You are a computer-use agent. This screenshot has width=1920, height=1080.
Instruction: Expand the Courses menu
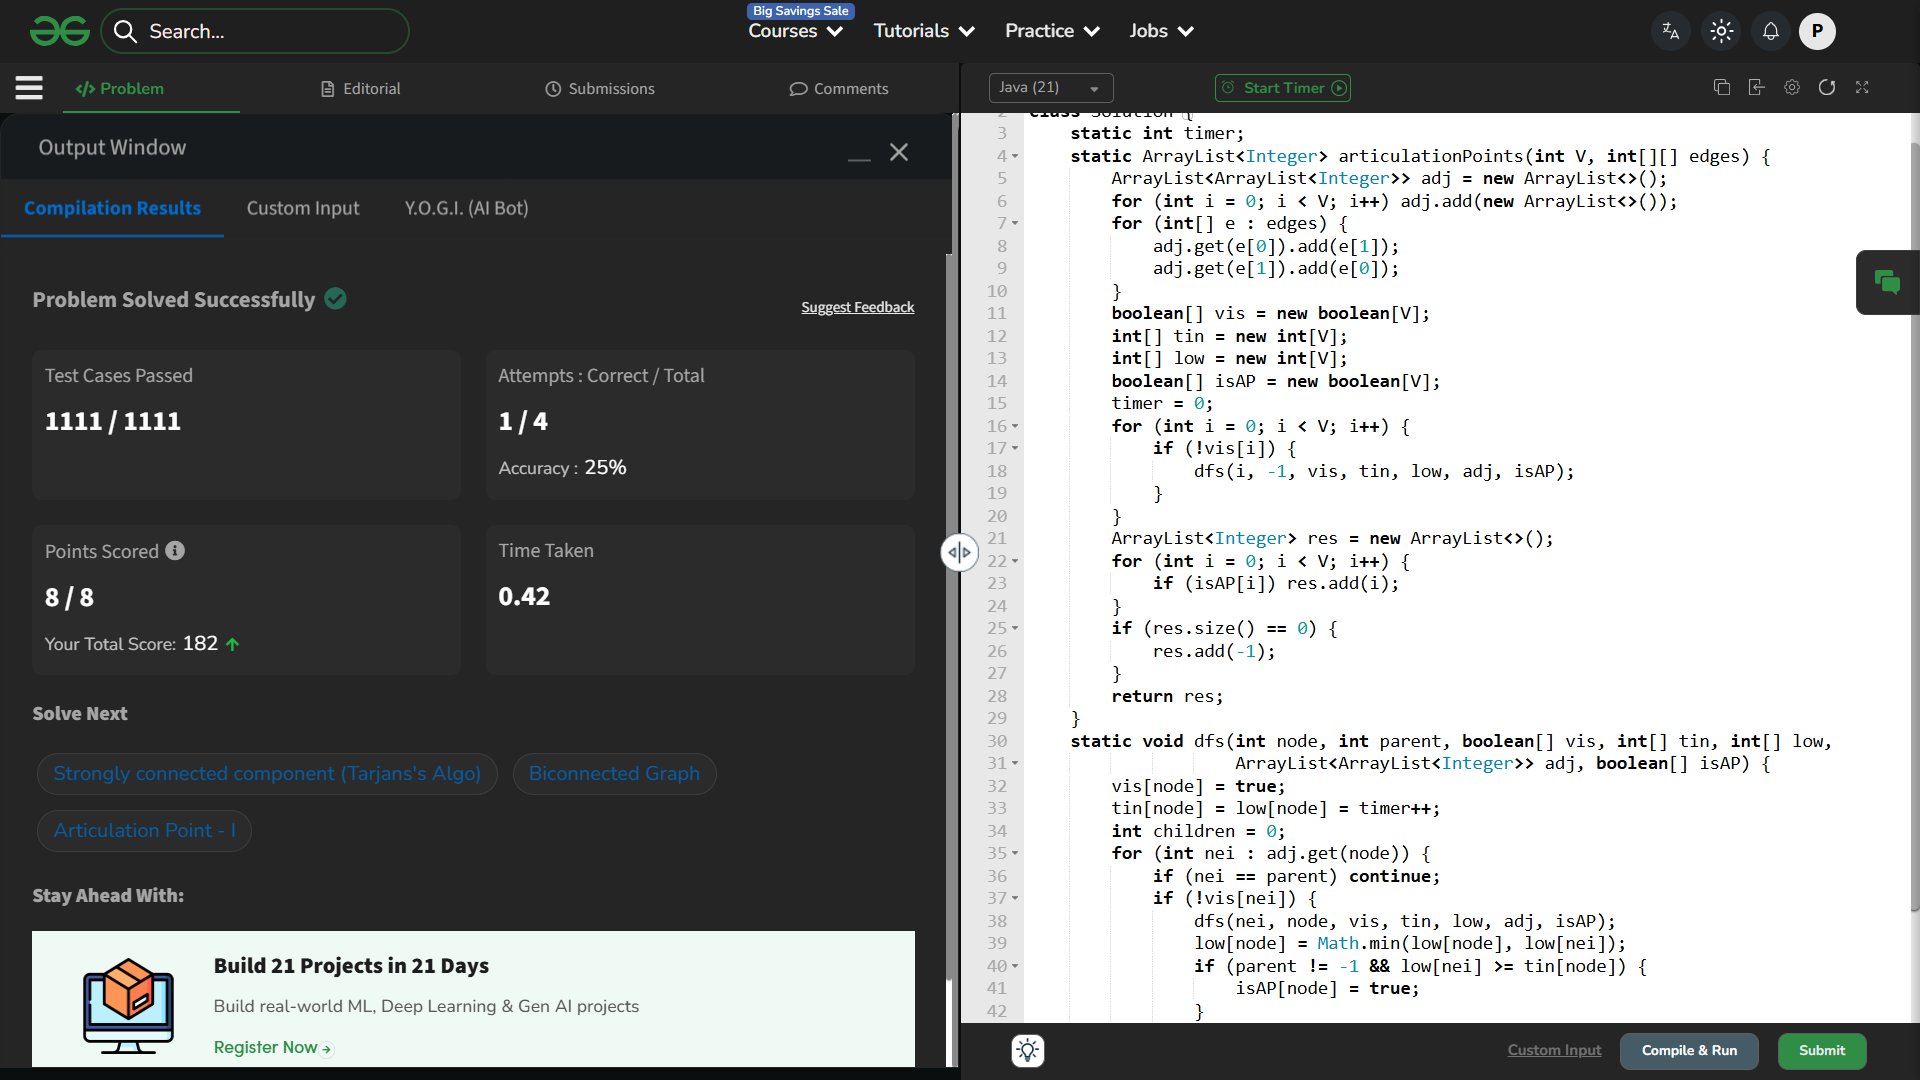pos(795,31)
